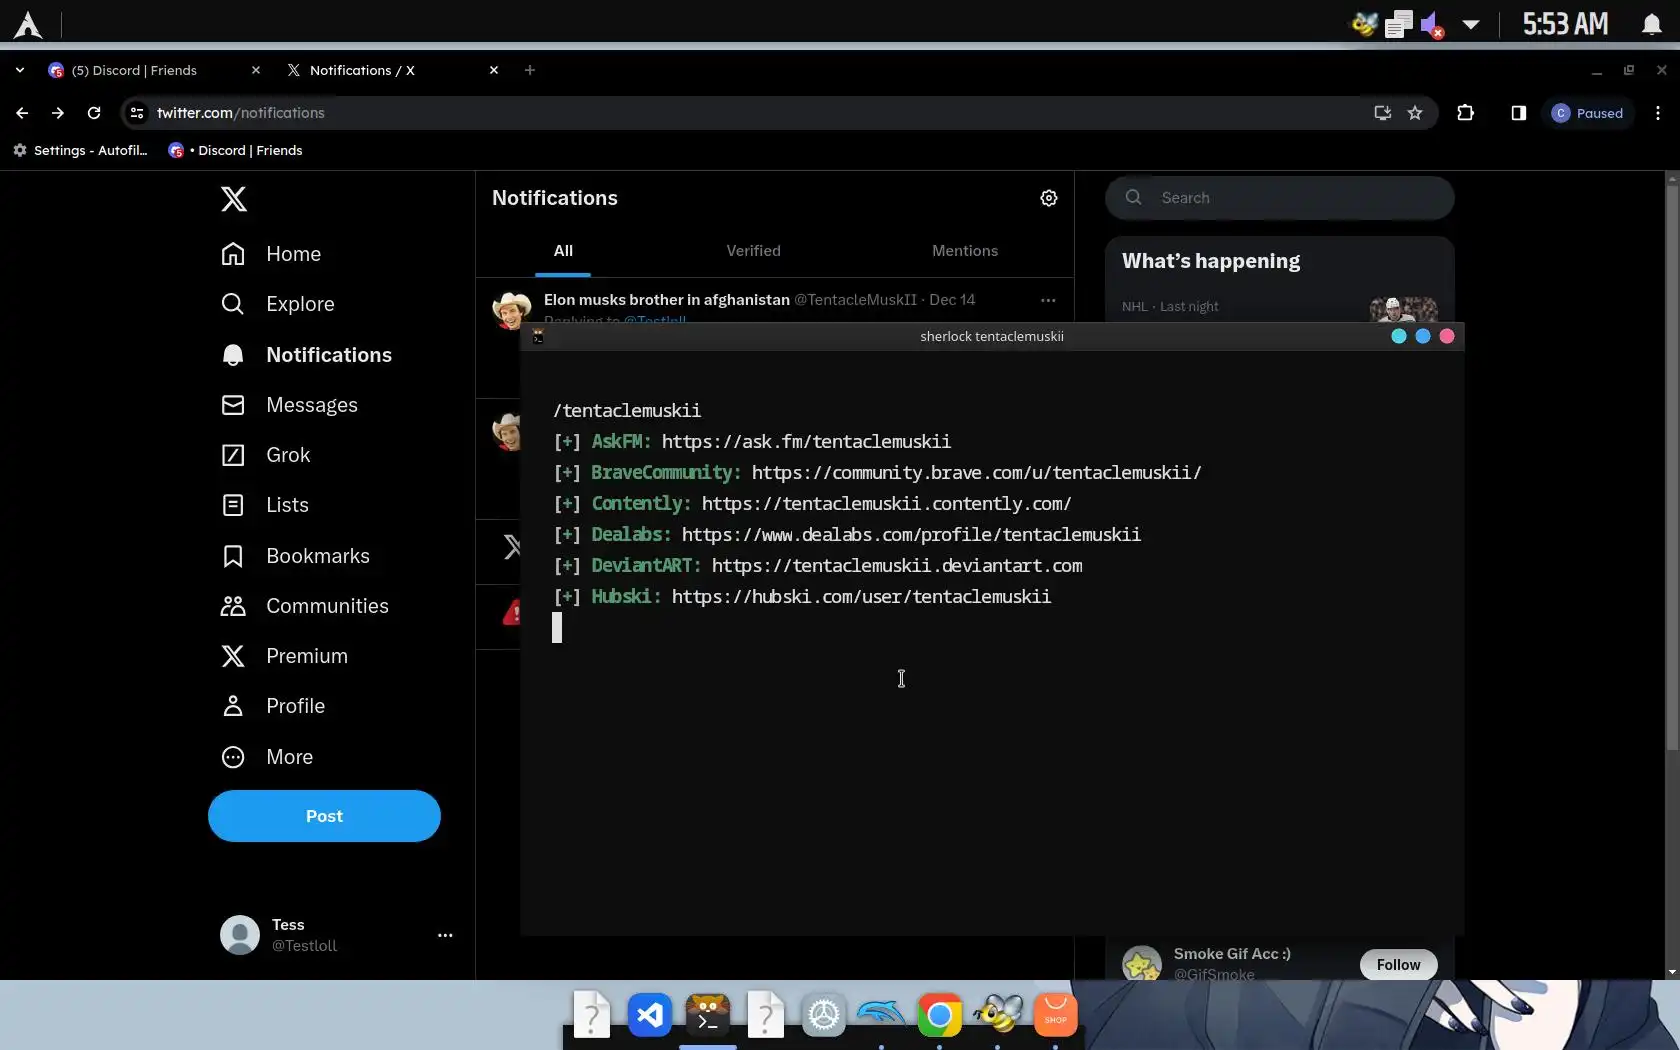Go to Messages
1680x1050 pixels.
click(x=289, y=405)
